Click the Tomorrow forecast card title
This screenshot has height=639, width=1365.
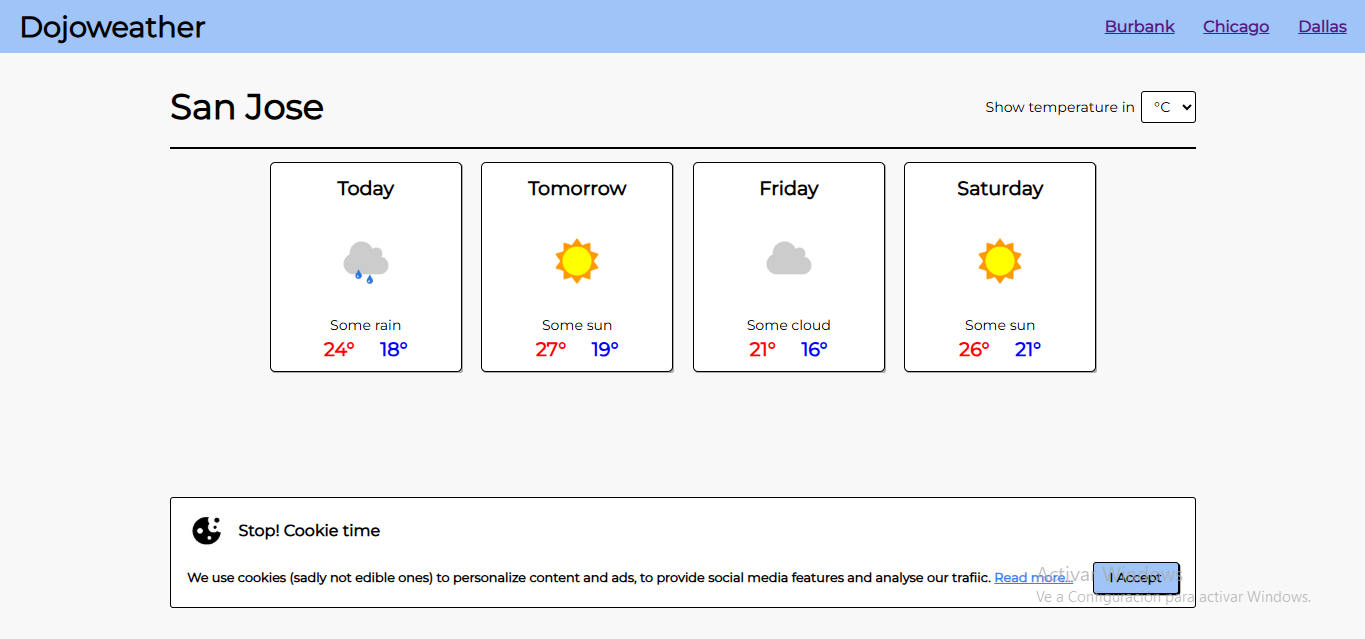click(577, 188)
